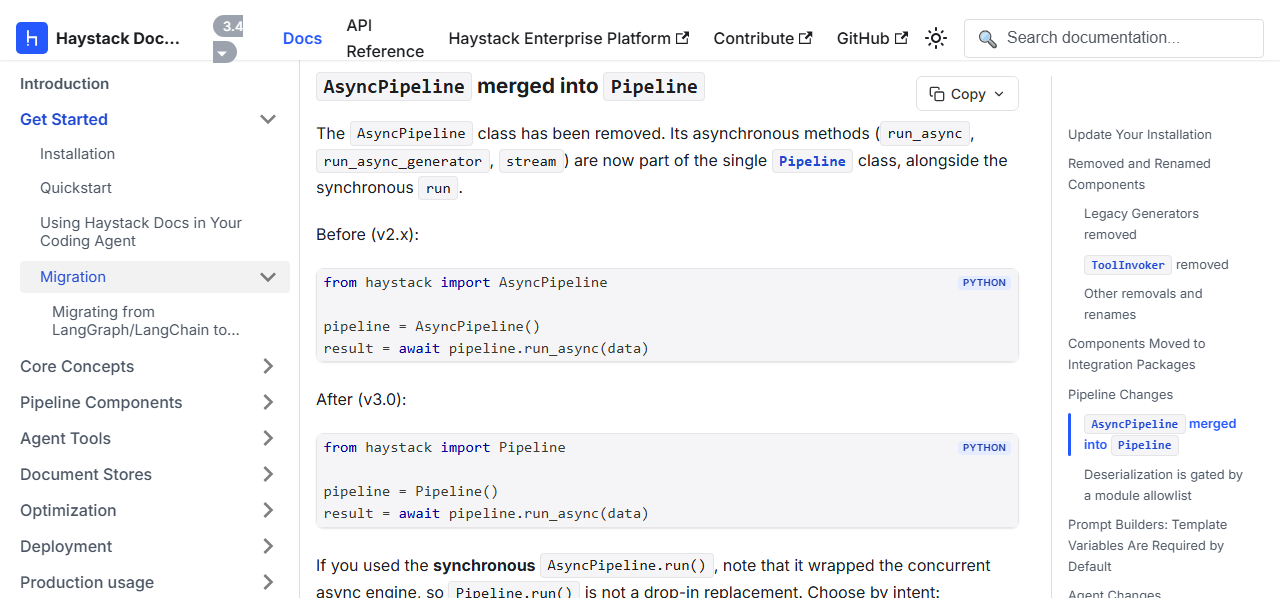Click the 'Before (v2.x):' text

point(367,234)
